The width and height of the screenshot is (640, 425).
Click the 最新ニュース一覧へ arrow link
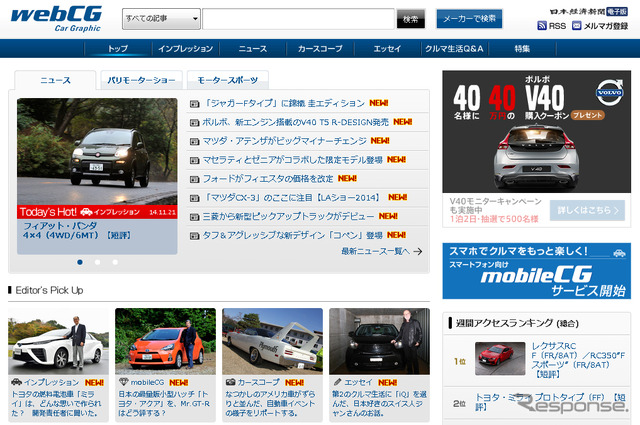[x=382, y=251]
